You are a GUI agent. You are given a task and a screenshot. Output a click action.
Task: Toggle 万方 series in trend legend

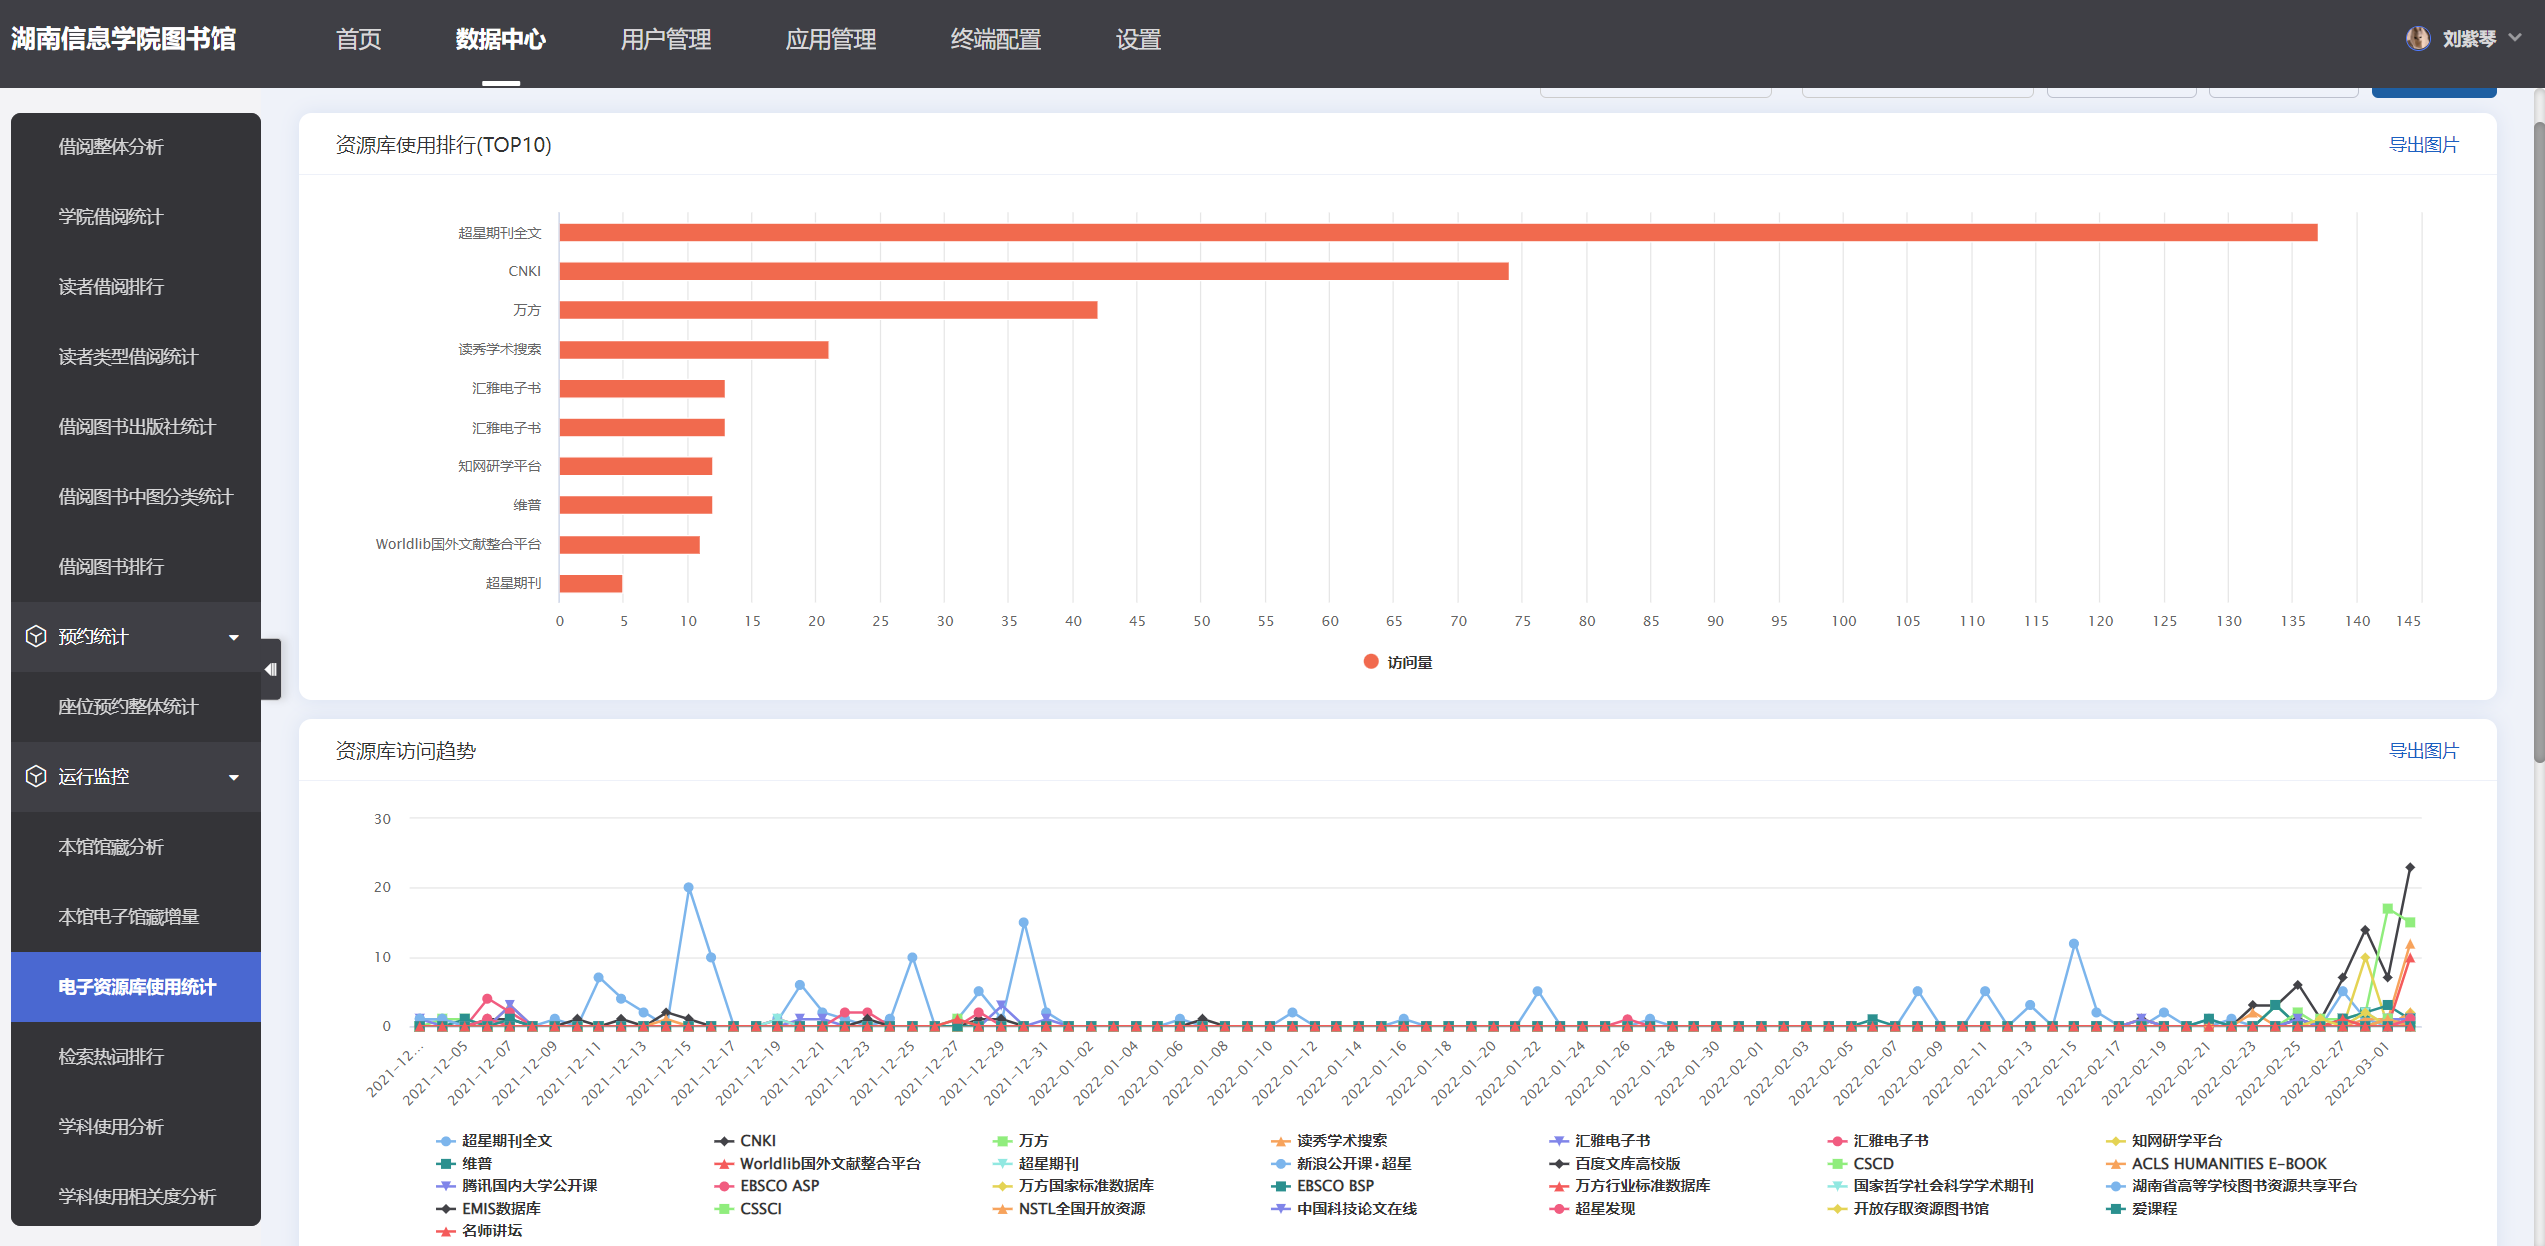point(1033,1141)
